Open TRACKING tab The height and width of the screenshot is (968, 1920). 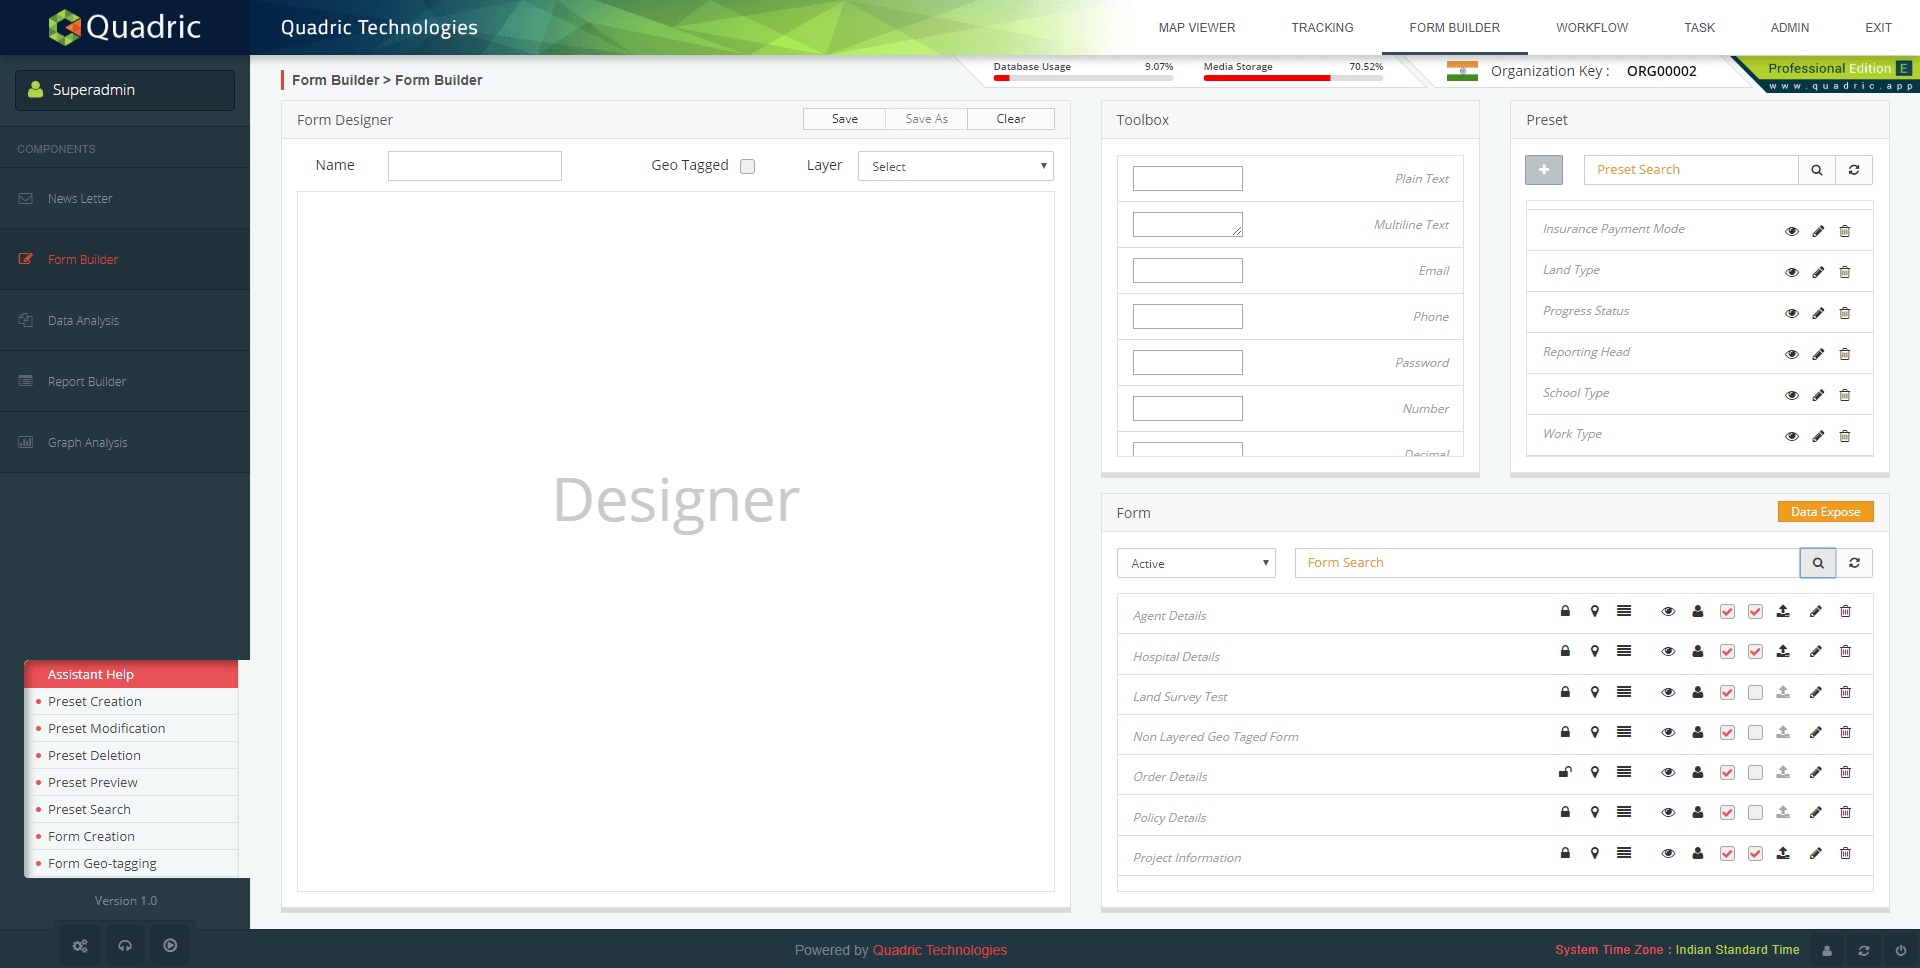(x=1322, y=28)
